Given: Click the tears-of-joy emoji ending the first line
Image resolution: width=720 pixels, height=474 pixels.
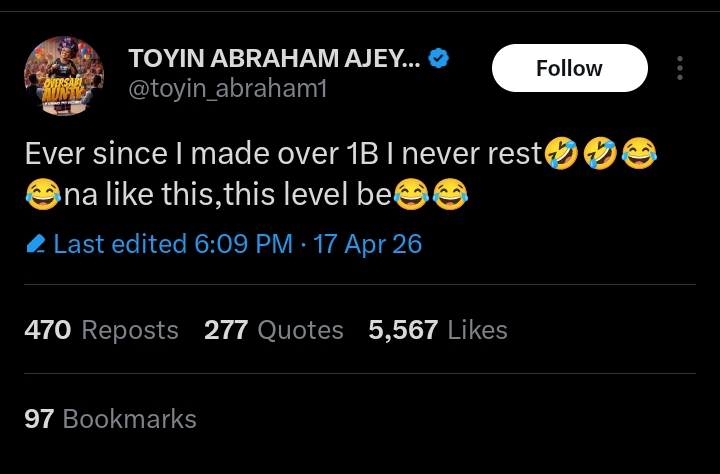Looking at the screenshot, I should (x=638, y=154).
